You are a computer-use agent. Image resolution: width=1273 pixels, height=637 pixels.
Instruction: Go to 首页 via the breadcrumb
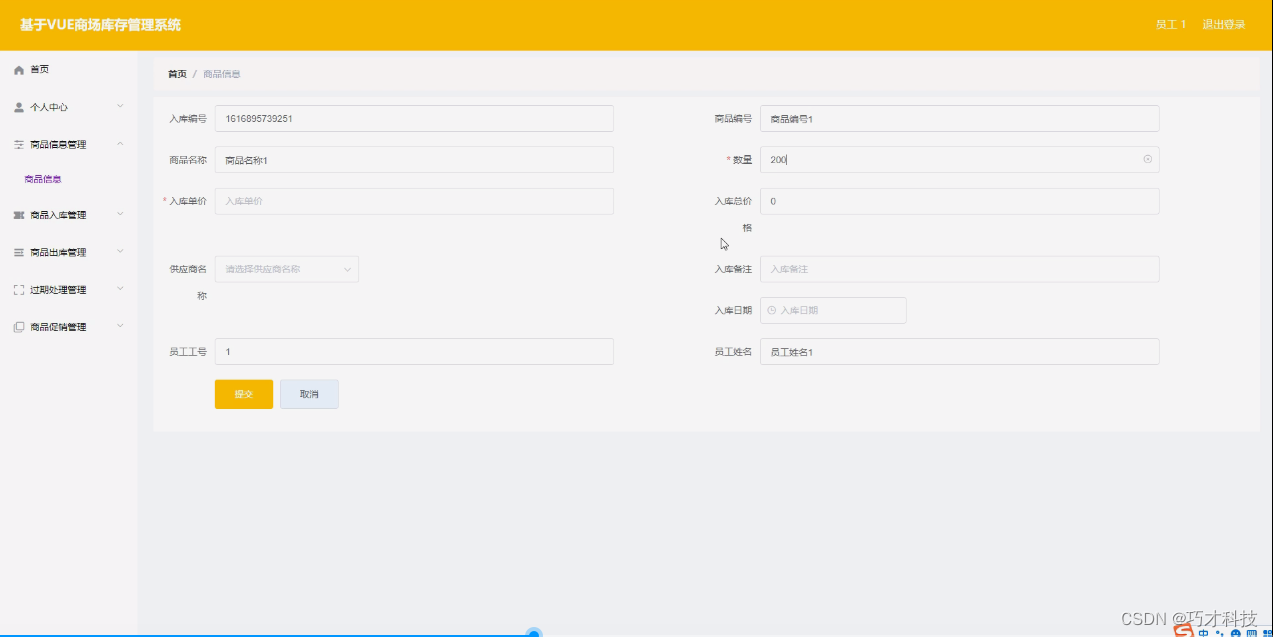coord(176,73)
